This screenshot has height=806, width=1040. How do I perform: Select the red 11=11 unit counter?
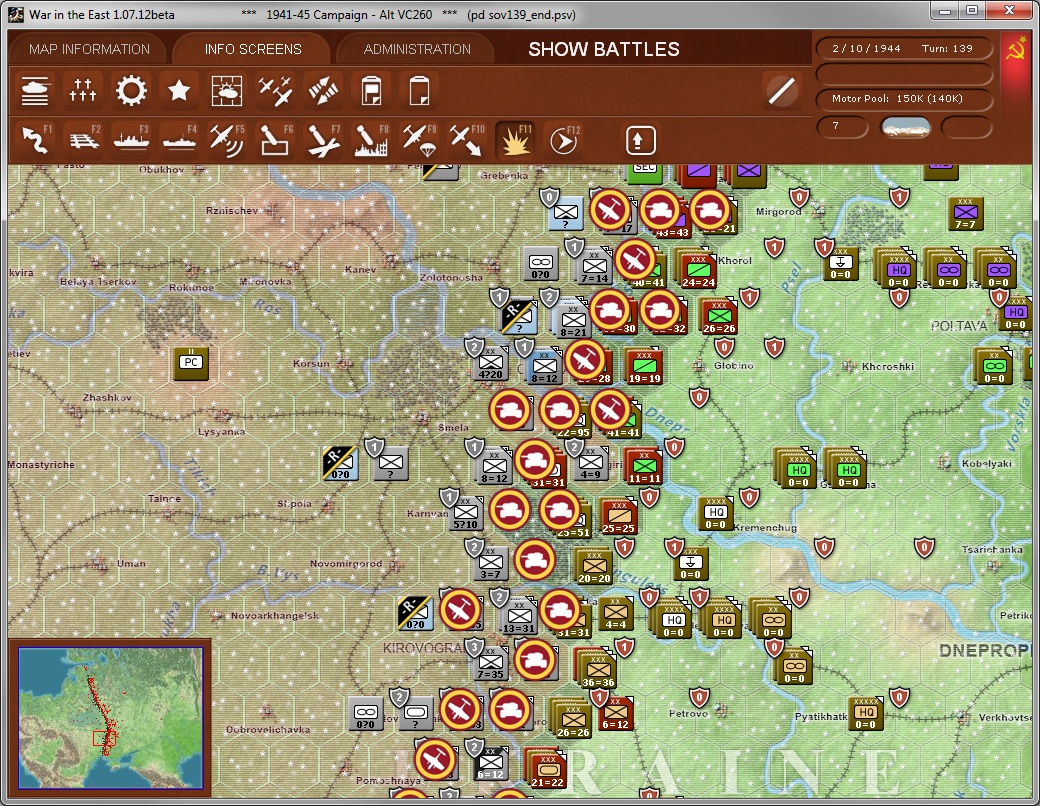click(x=644, y=466)
